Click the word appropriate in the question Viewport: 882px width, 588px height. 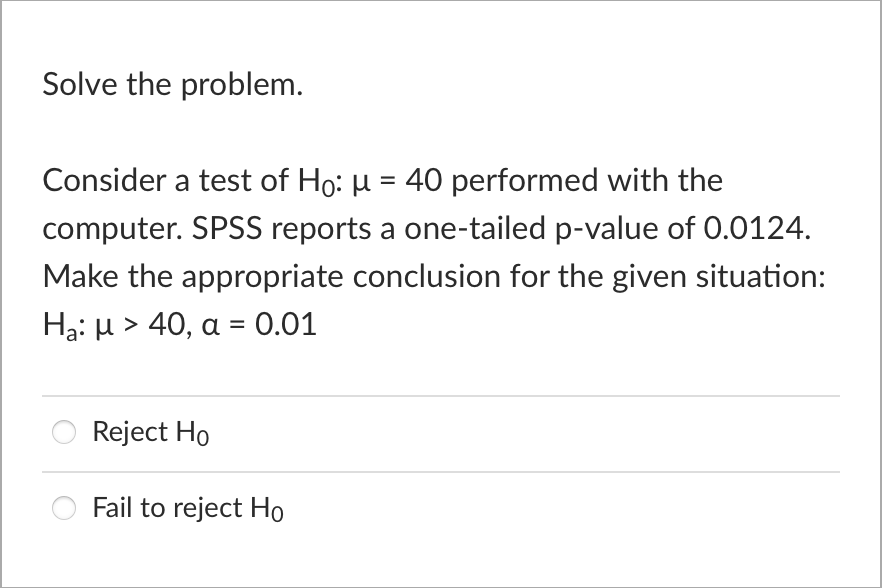262,277
